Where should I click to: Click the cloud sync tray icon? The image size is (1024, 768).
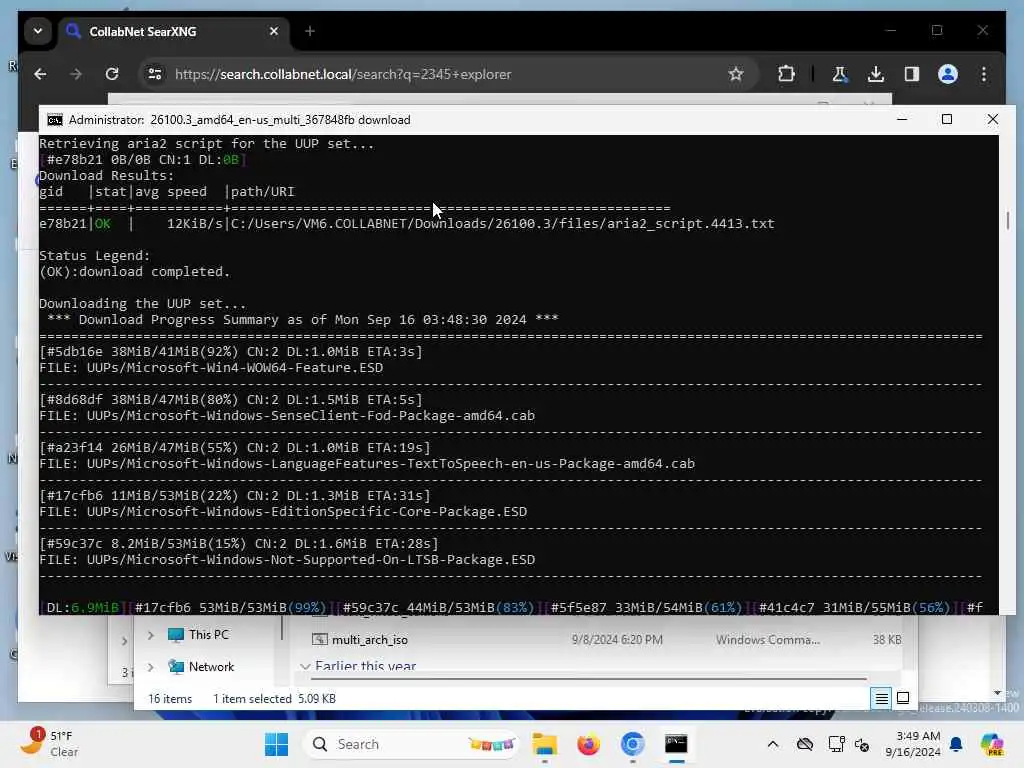click(805, 744)
